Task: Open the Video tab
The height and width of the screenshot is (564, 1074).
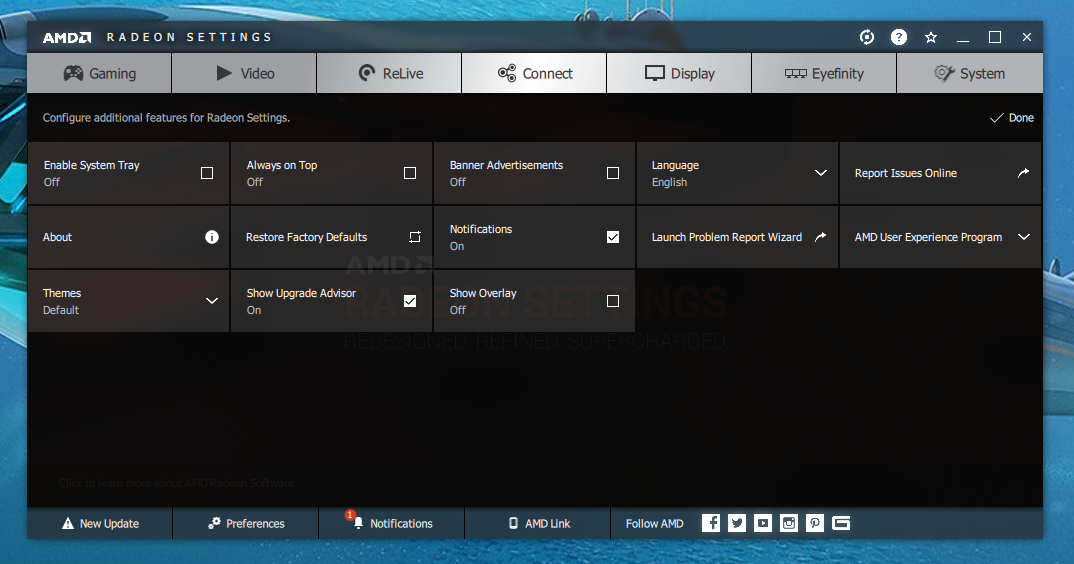Action: pos(245,73)
